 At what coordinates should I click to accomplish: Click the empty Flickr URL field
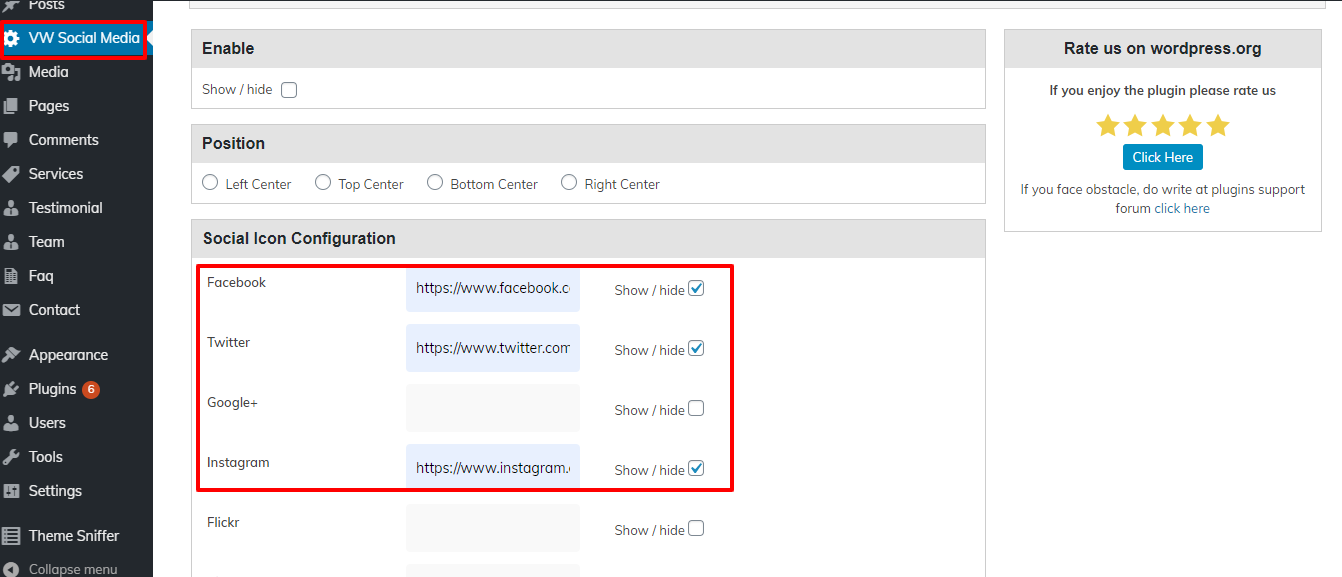click(x=492, y=528)
